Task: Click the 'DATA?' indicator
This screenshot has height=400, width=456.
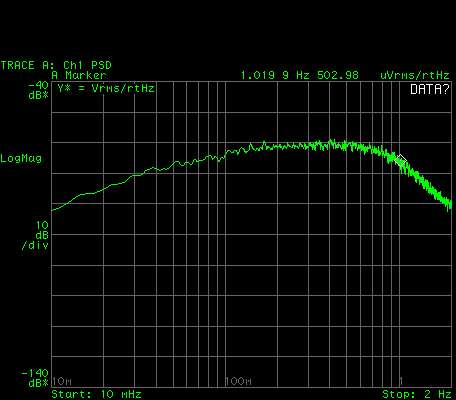Action: point(430,89)
